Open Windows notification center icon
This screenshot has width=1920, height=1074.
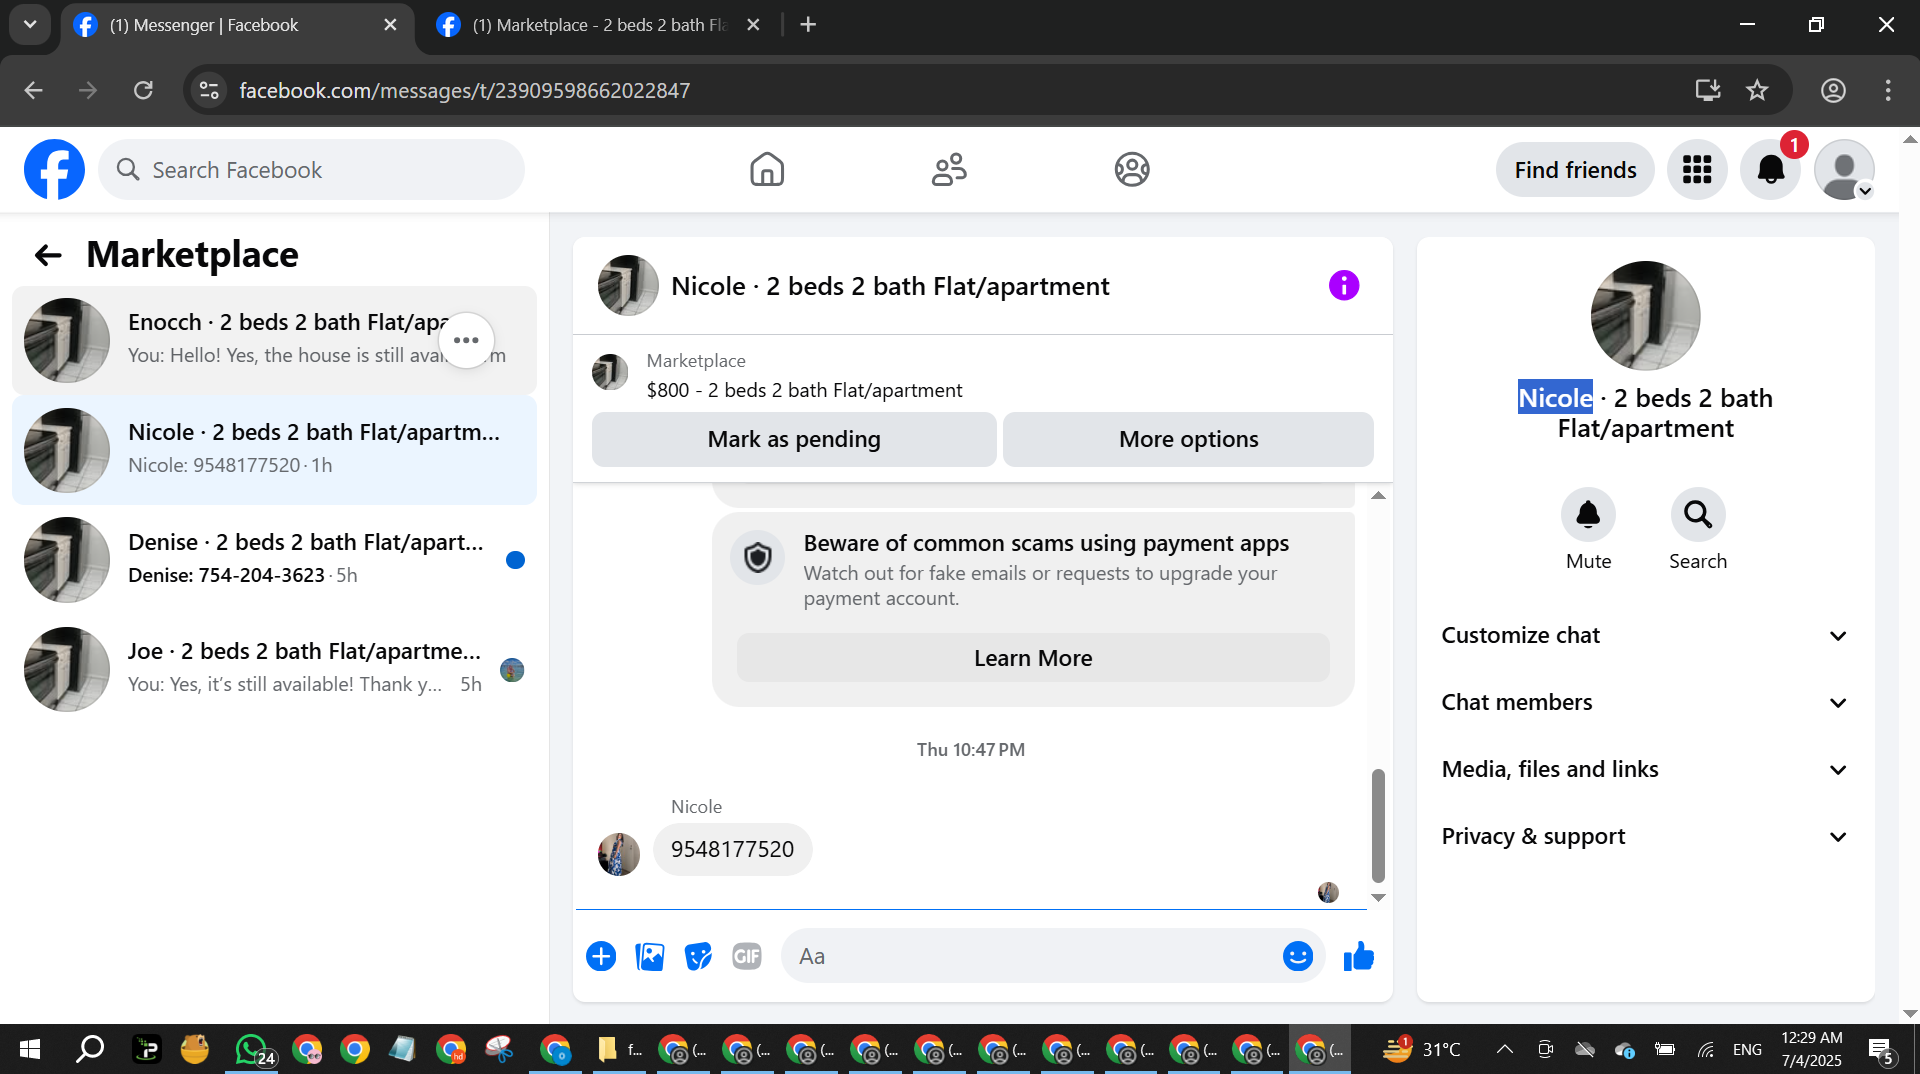pyautogui.click(x=1882, y=1049)
